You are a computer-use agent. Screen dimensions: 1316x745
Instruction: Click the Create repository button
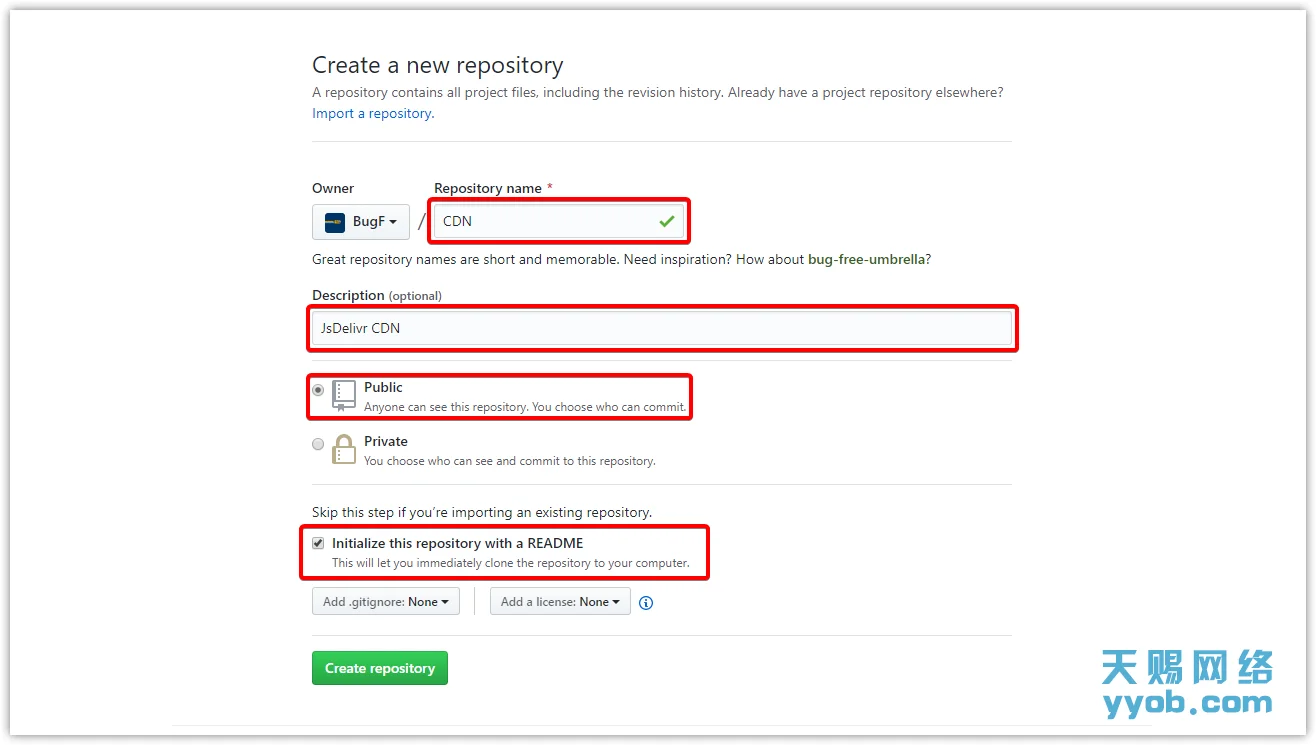point(379,667)
